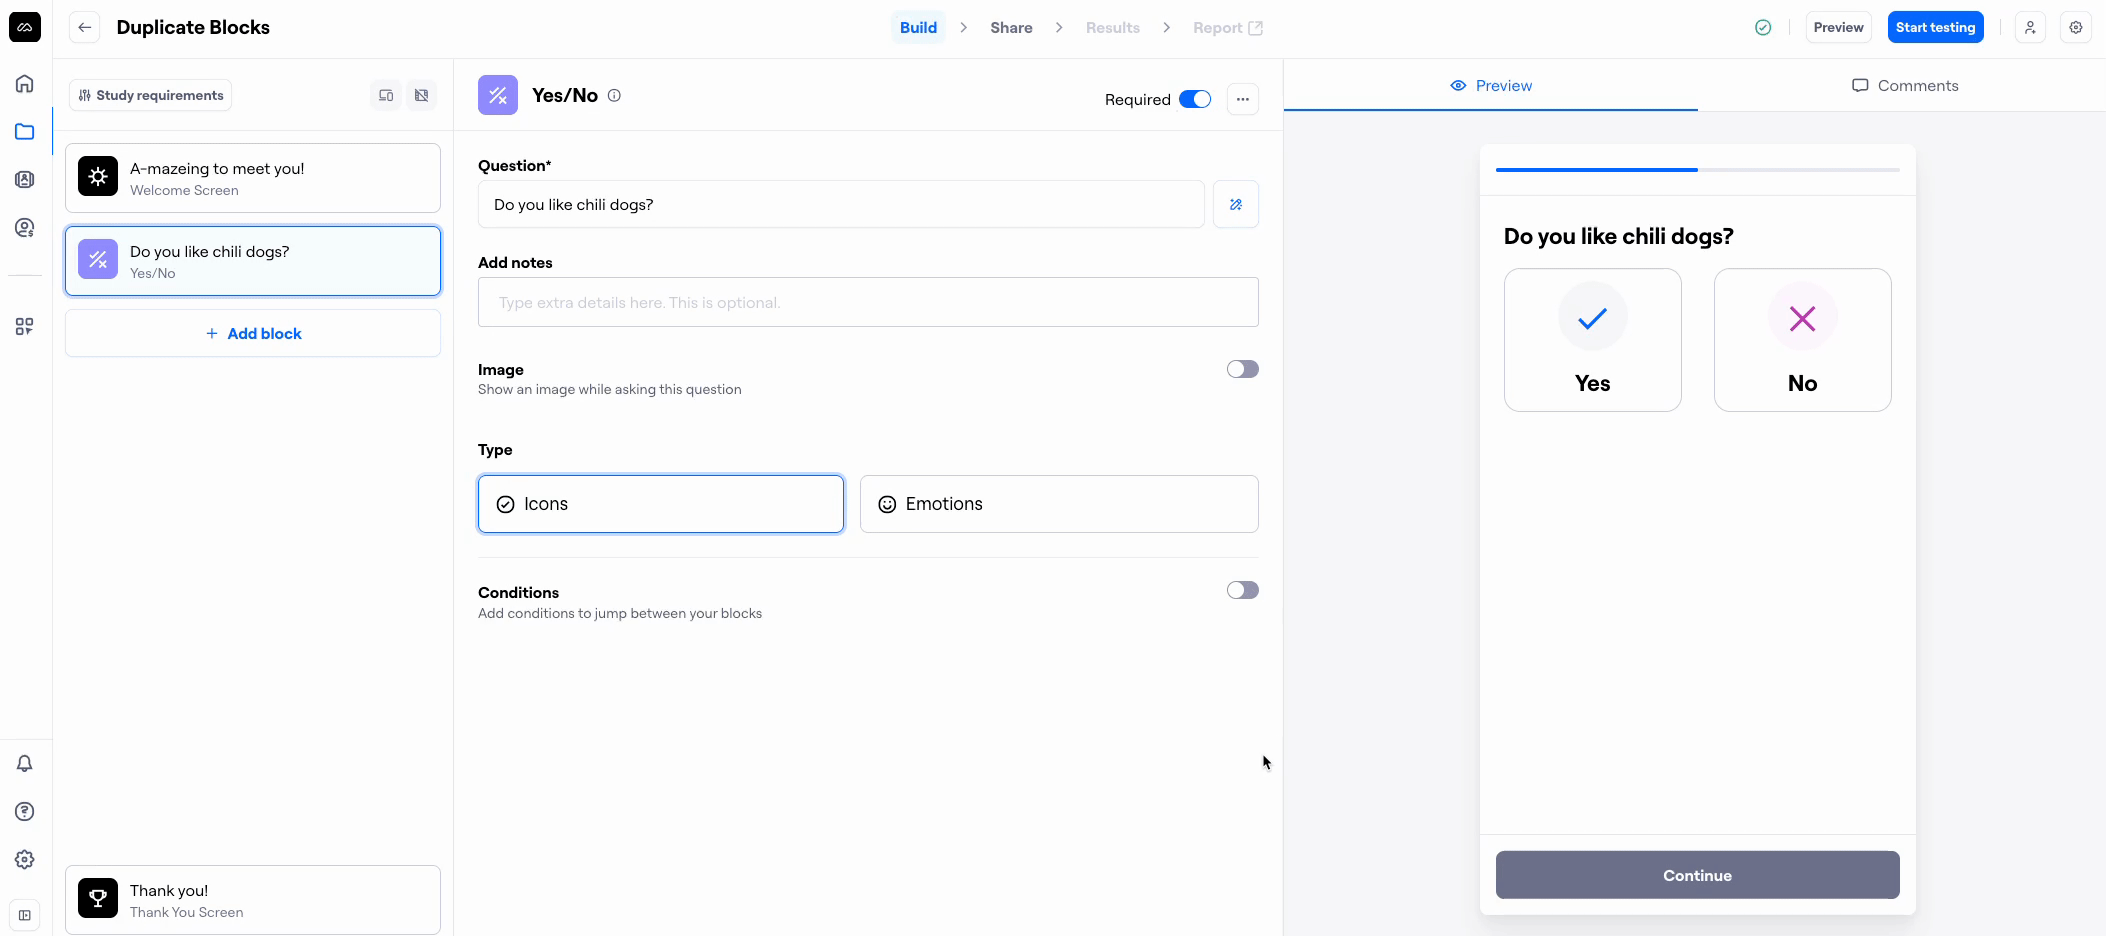Switch to the Comments tab
2106x936 pixels.
(1905, 86)
